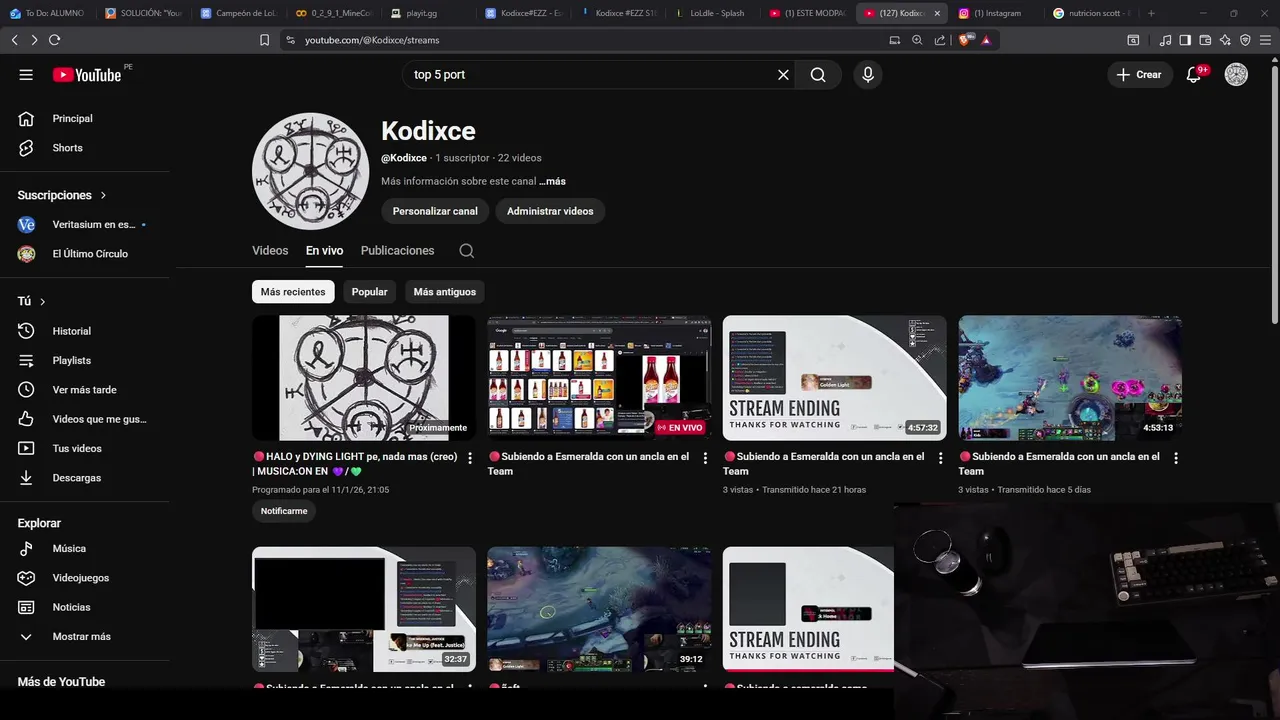Filter streams by Popular
This screenshot has width=1280, height=720.
click(x=369, y=292)
